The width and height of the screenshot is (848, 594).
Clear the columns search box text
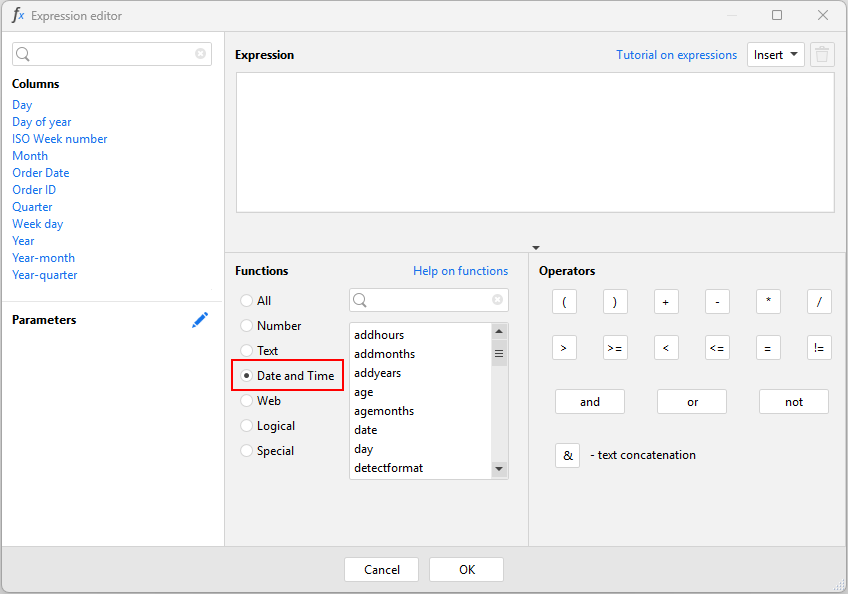200,54
